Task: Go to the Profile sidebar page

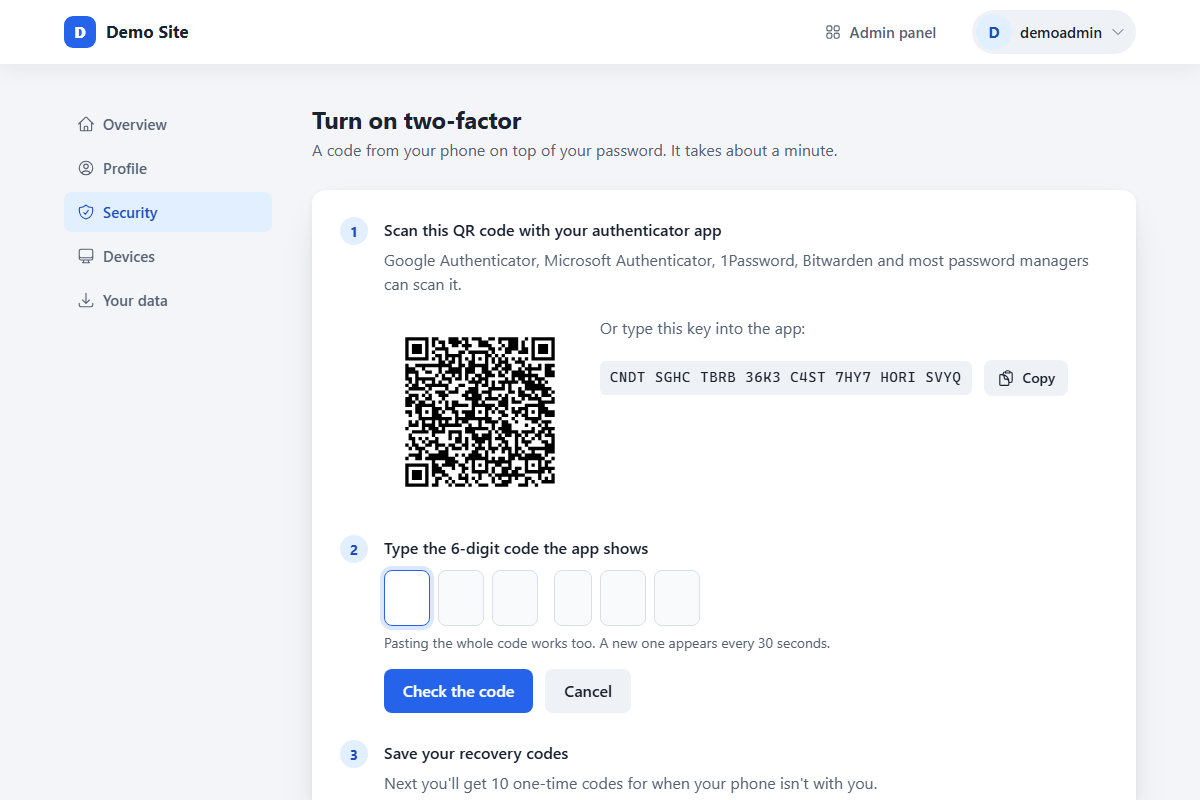Action: click(x=168, y=169)
